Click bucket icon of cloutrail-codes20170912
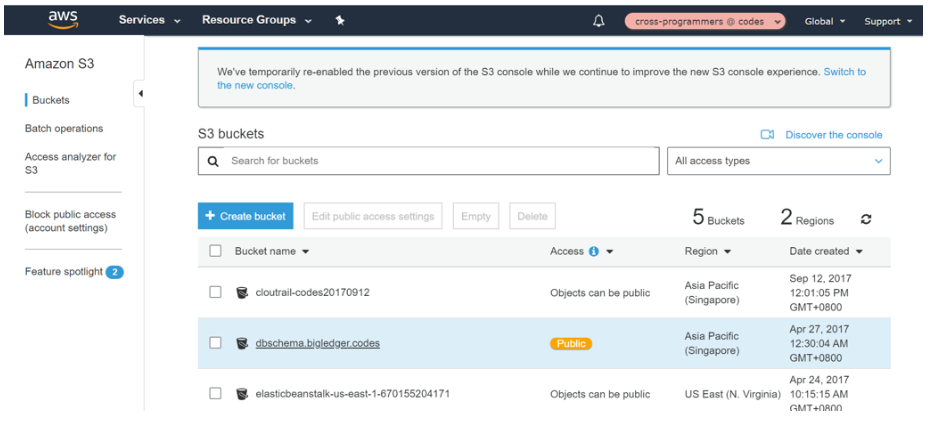 (242, 293)
